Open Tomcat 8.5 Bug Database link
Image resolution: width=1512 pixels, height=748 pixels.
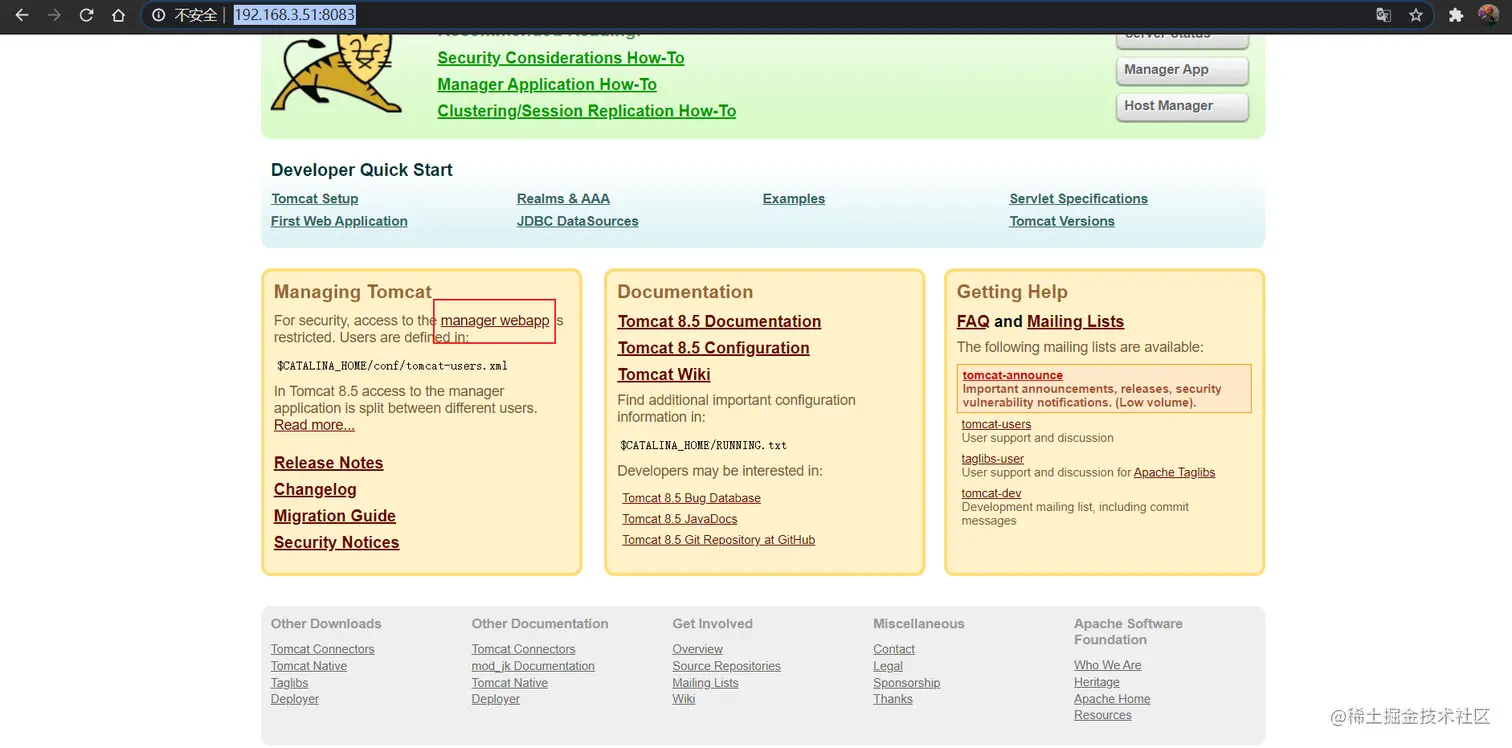(x=691, y=498)
